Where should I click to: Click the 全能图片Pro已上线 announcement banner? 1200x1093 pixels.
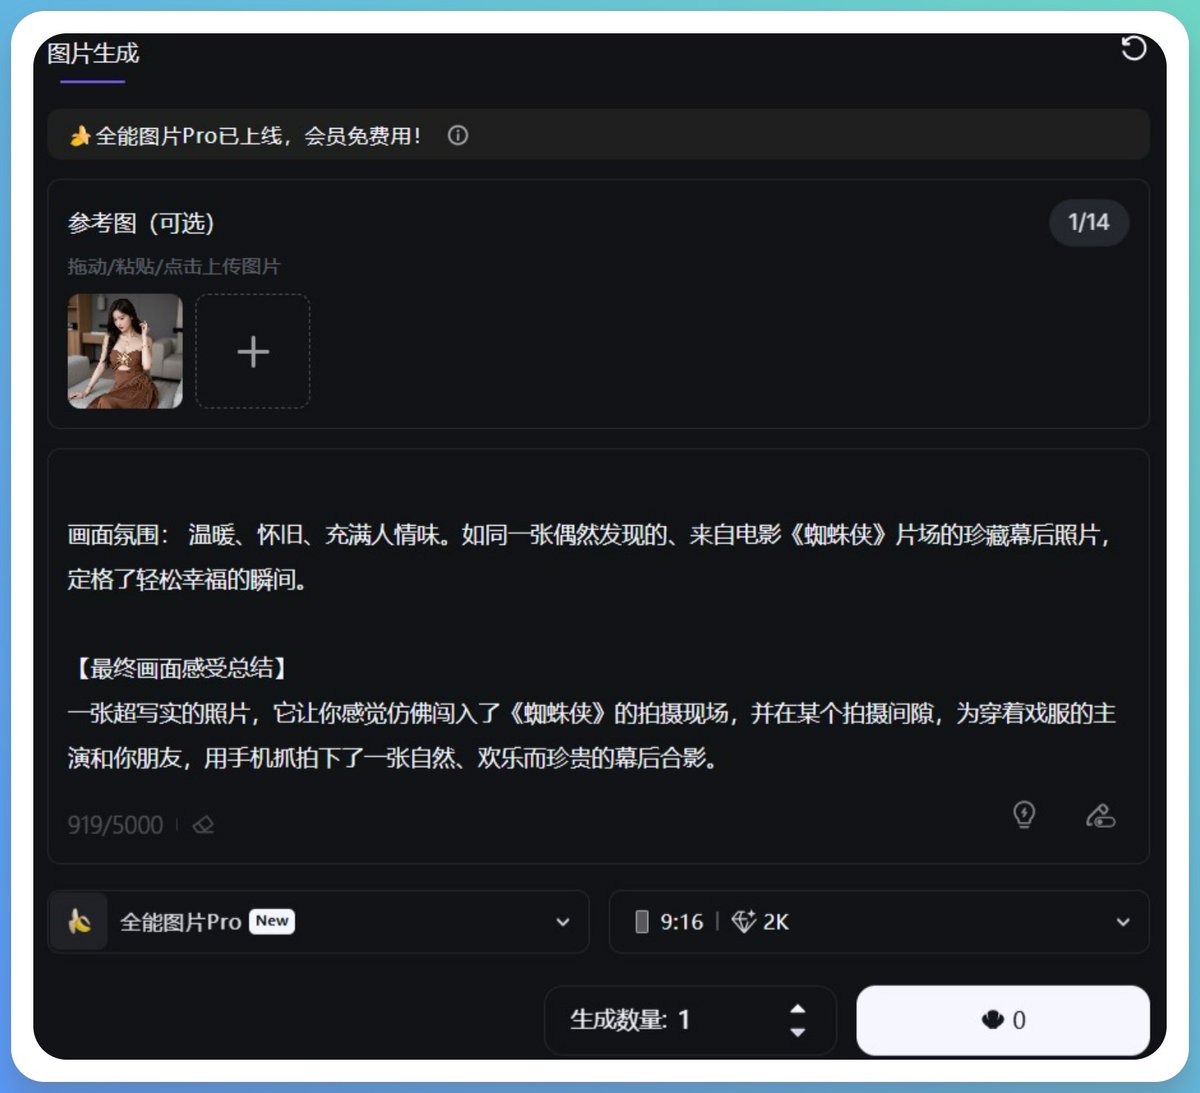258,136
